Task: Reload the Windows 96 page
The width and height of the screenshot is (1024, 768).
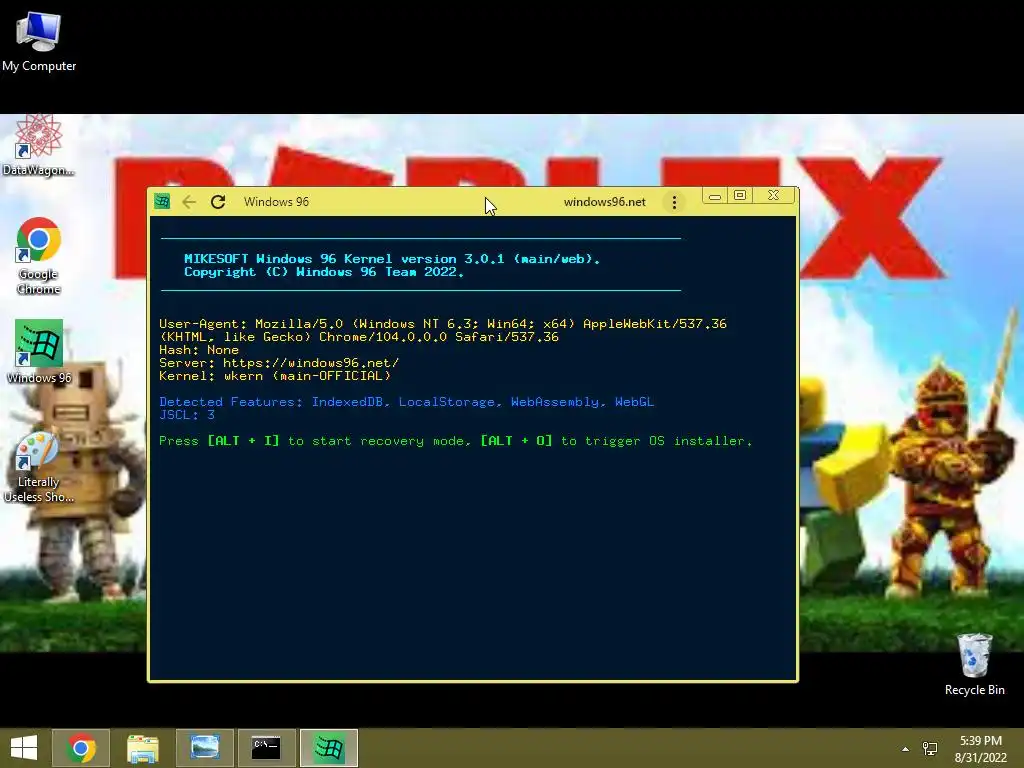Action: pos(218,202)
